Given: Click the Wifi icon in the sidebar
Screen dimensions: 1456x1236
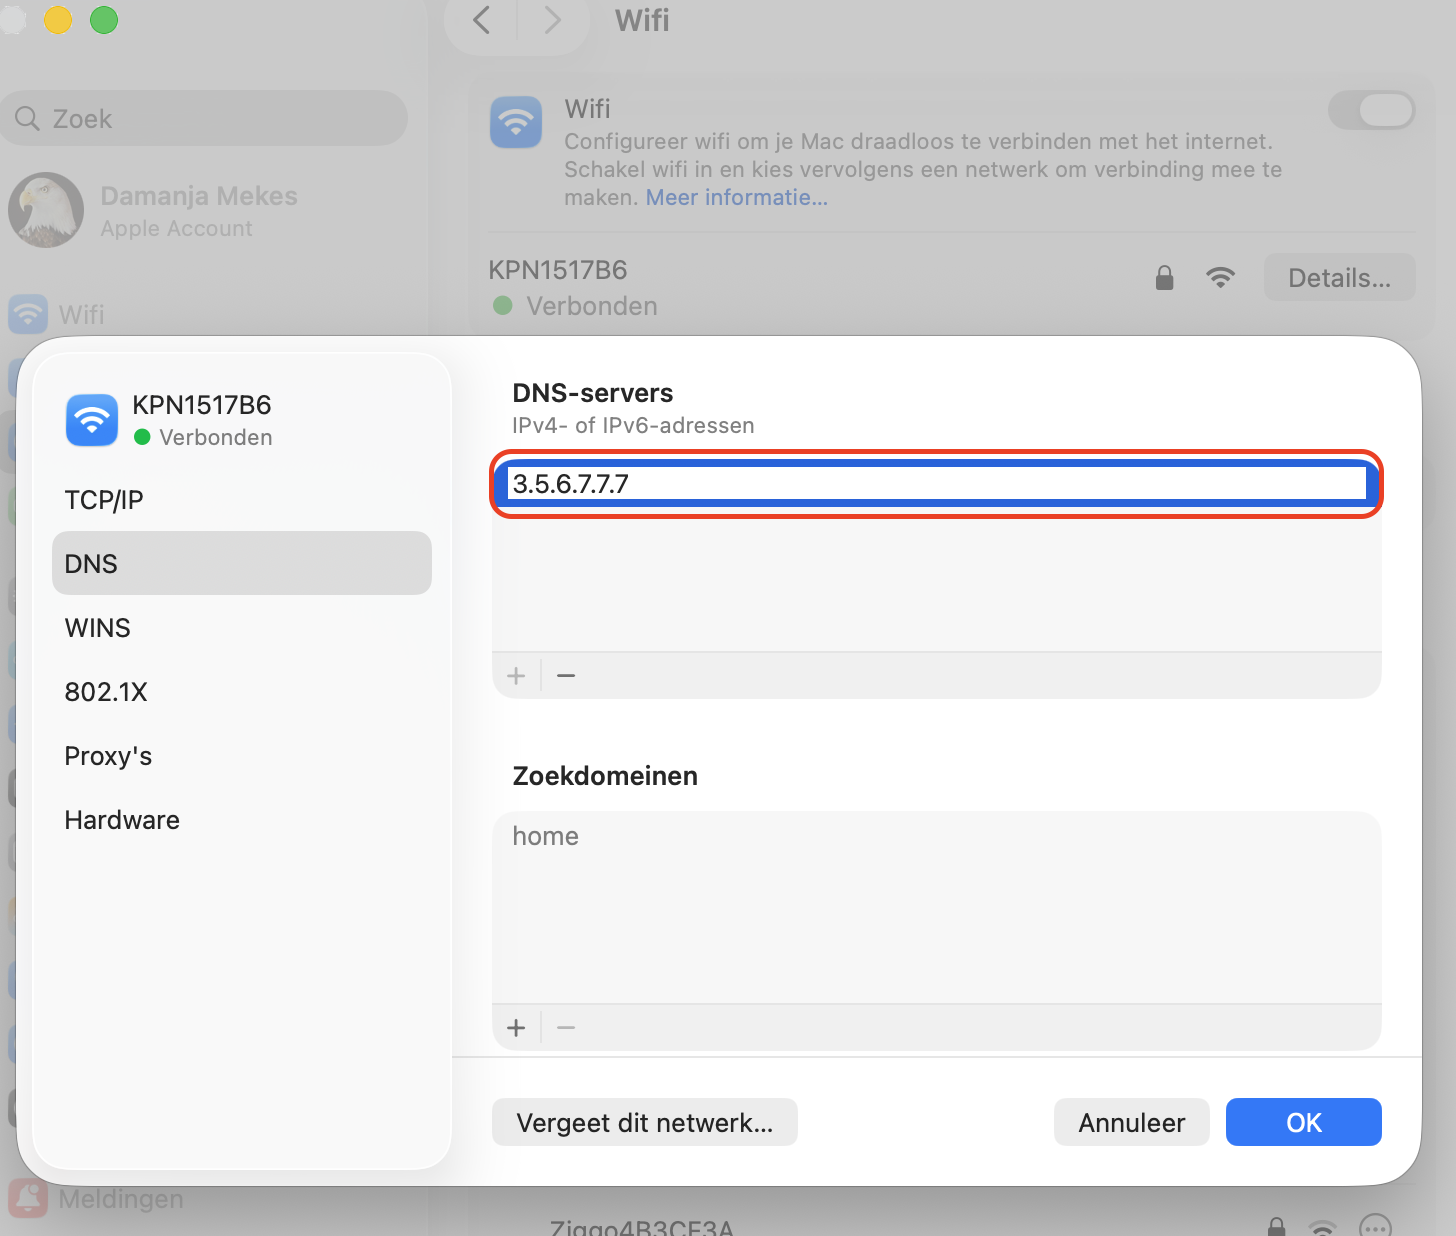Looking at the screenshot, I should tap(27, 314).
